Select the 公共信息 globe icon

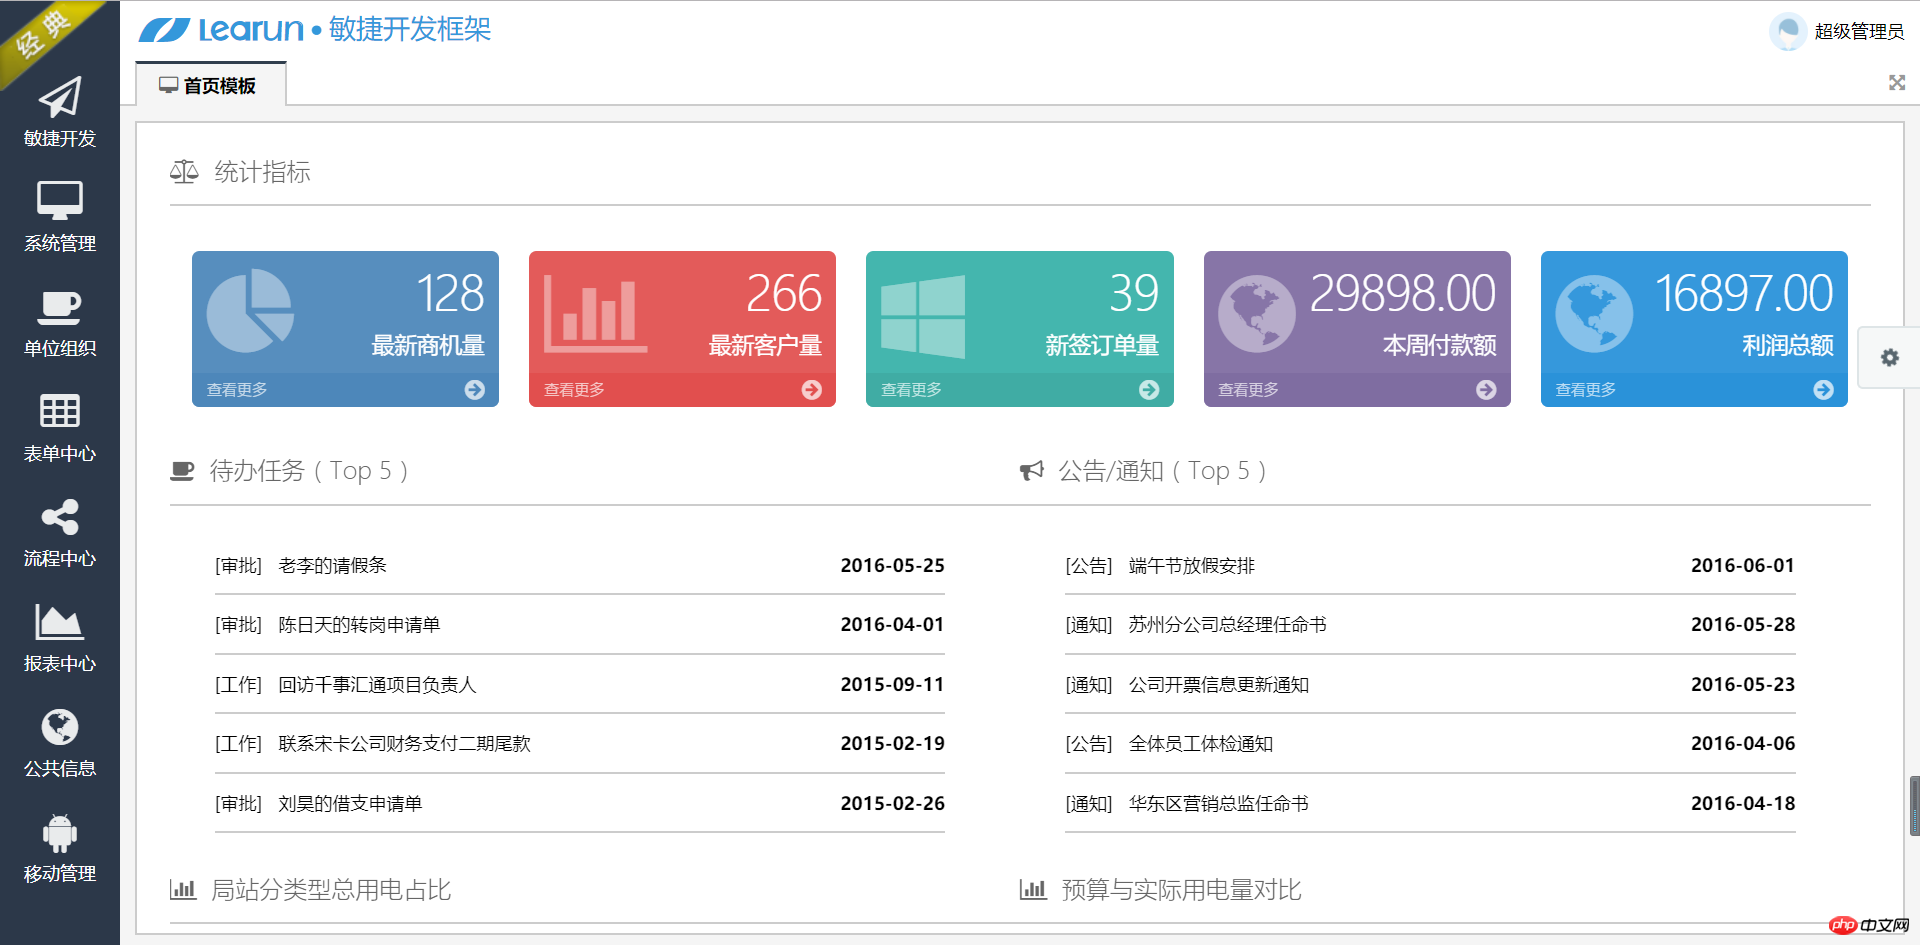point(60,727)
